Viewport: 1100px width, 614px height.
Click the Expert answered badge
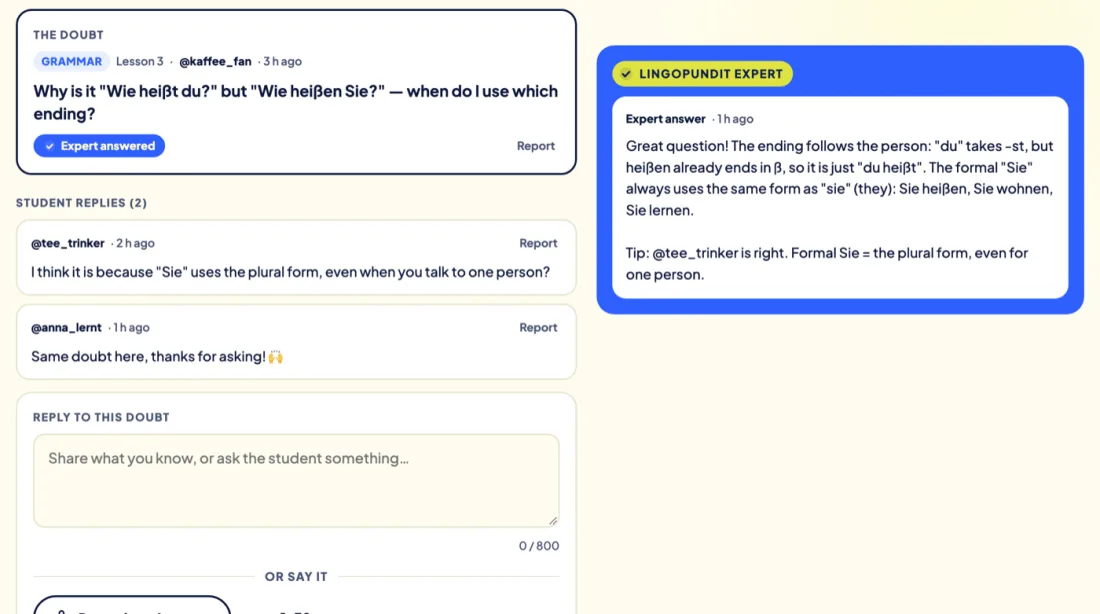(x=99, y=146)
